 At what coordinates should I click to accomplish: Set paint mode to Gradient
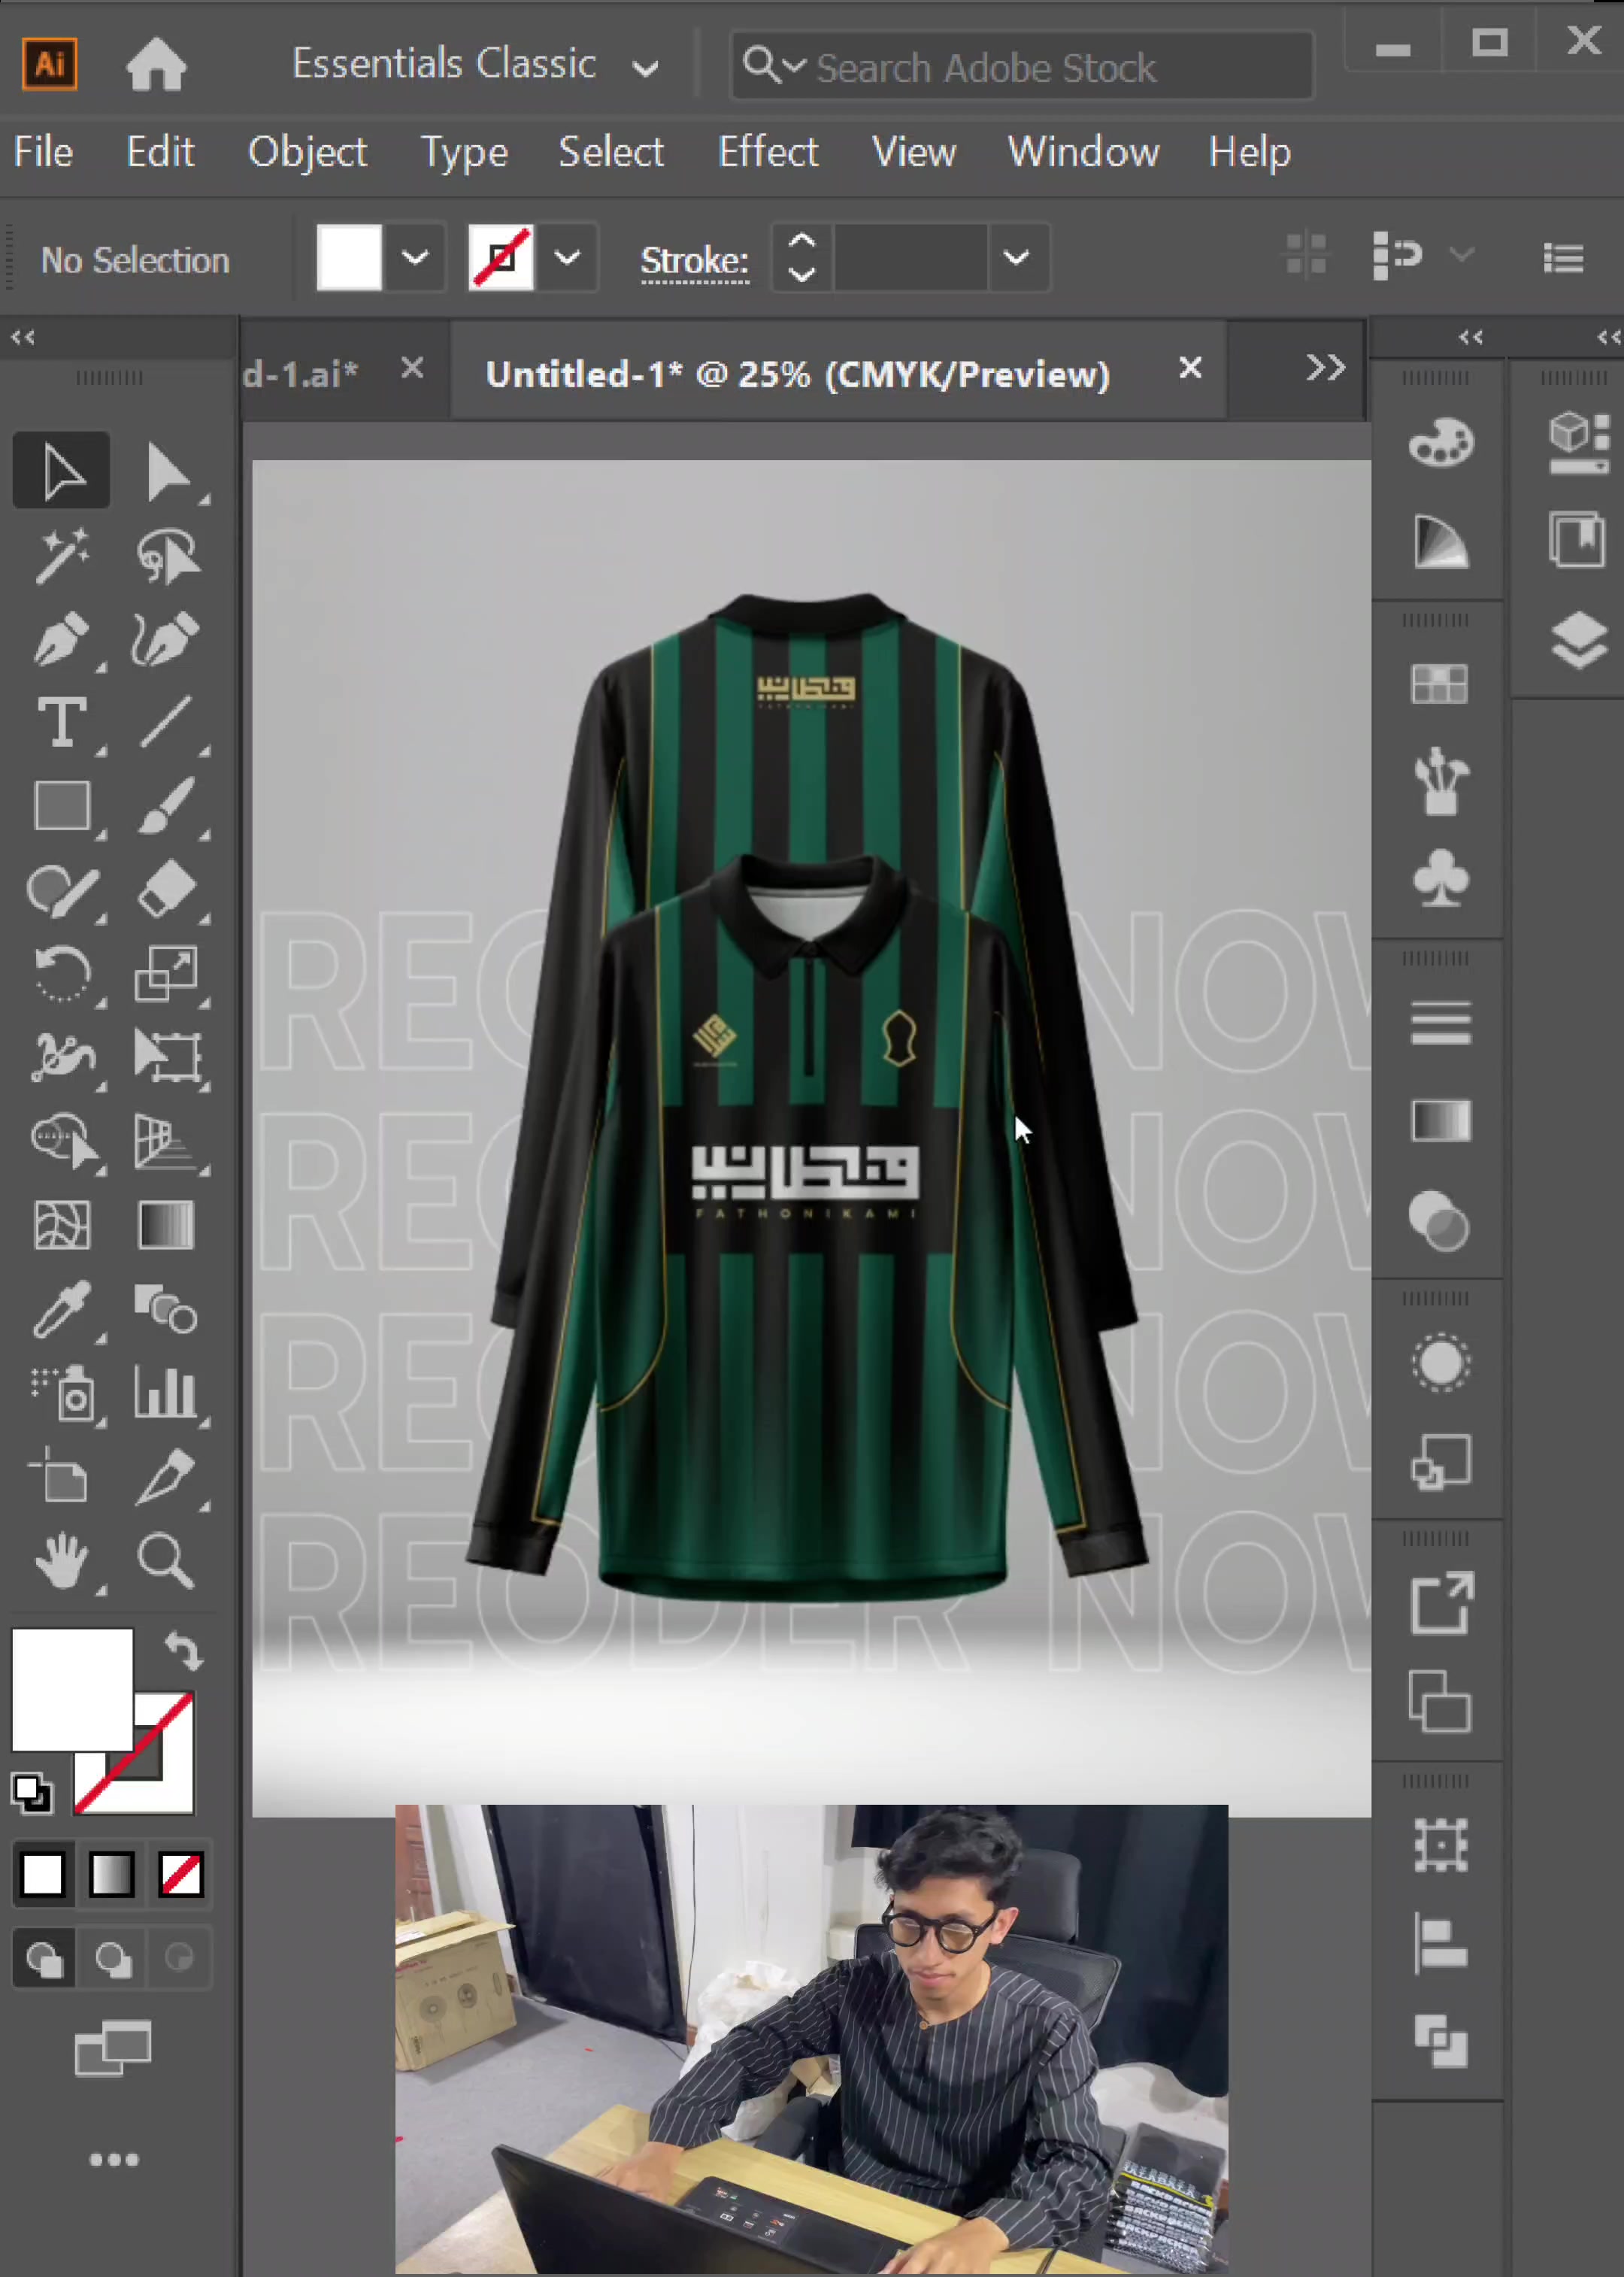pos(111,1874)
